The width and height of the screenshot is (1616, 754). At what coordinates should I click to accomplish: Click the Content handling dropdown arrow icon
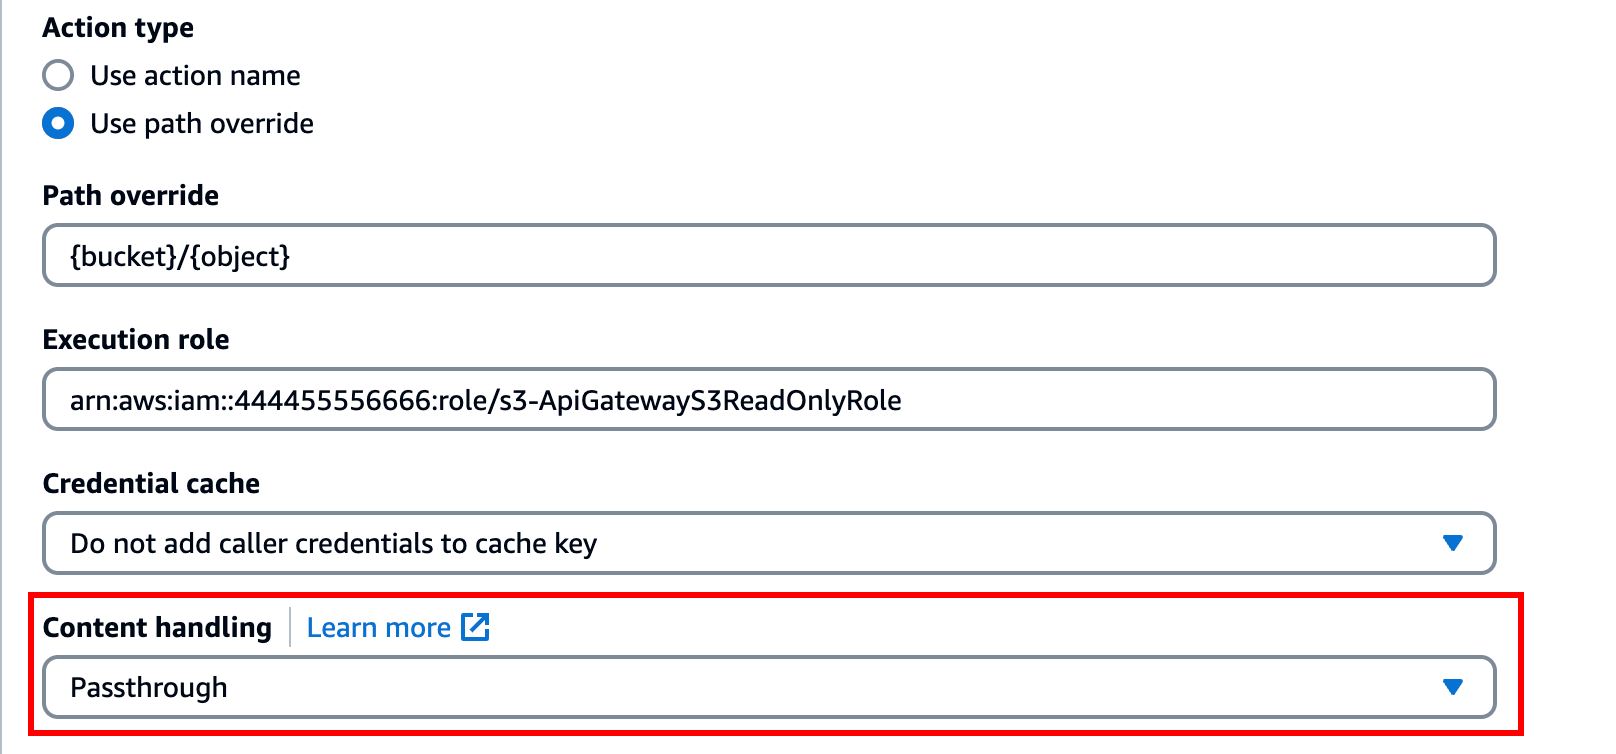[1452, 687]
